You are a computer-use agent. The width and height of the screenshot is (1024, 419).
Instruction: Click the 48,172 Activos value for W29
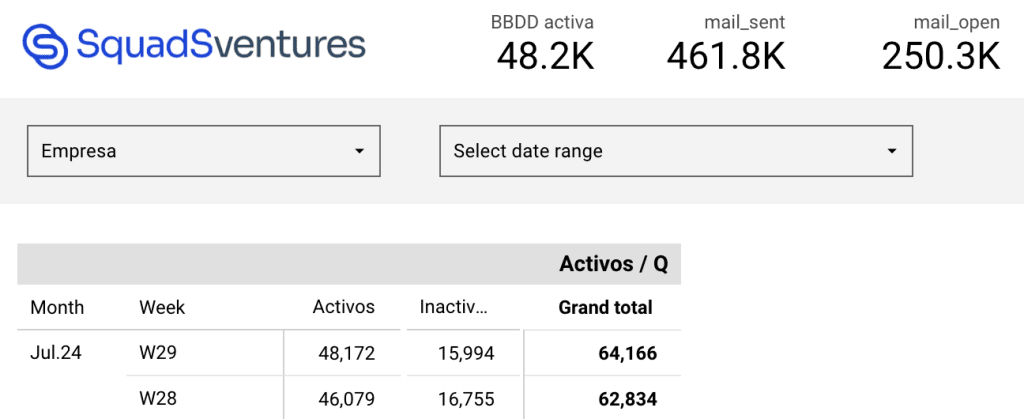click(347, 353)
